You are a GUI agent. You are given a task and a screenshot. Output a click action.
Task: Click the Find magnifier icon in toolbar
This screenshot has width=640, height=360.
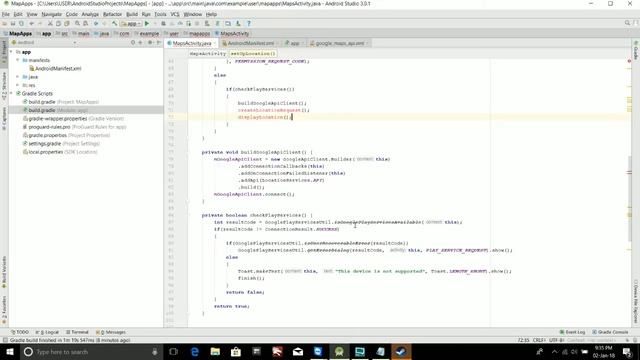[x=77, y=24]
